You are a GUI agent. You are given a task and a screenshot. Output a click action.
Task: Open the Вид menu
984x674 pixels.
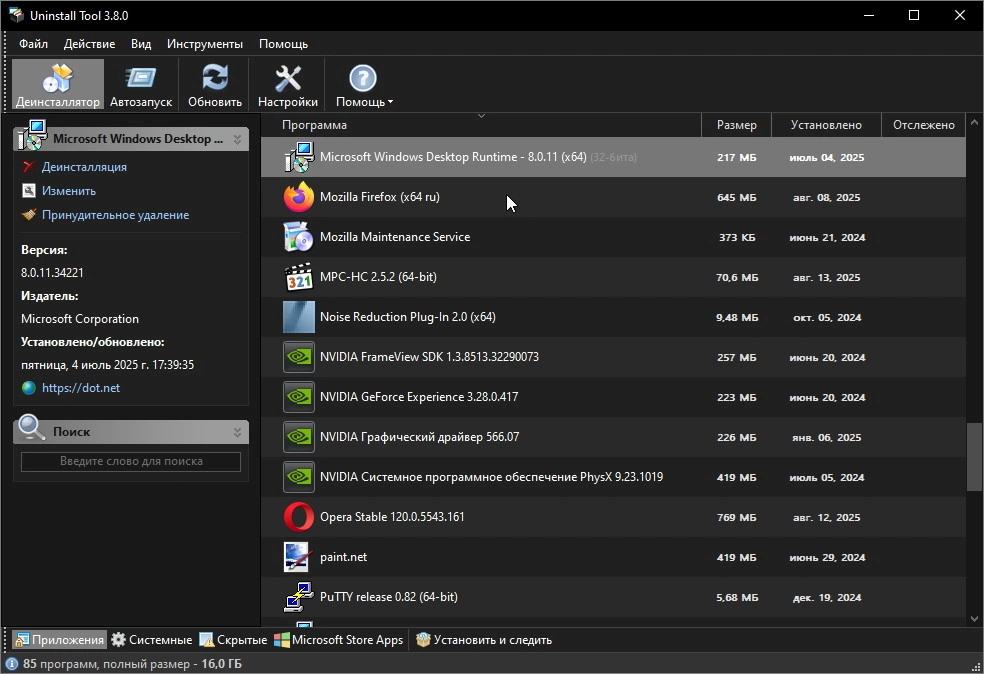141,44
